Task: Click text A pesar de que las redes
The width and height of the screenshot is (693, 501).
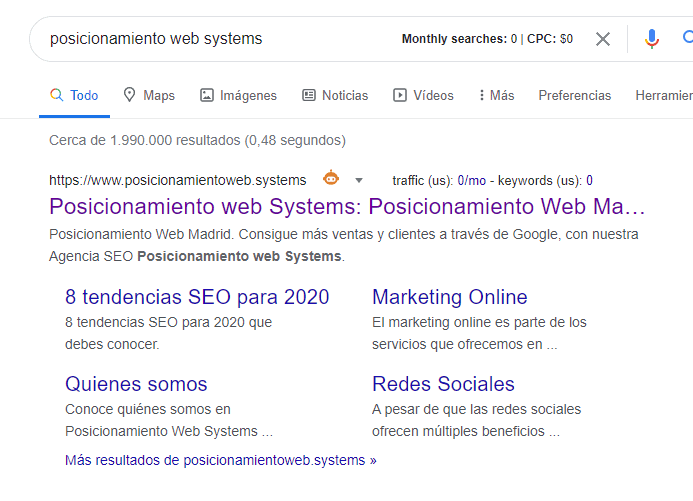Action: 476,410
